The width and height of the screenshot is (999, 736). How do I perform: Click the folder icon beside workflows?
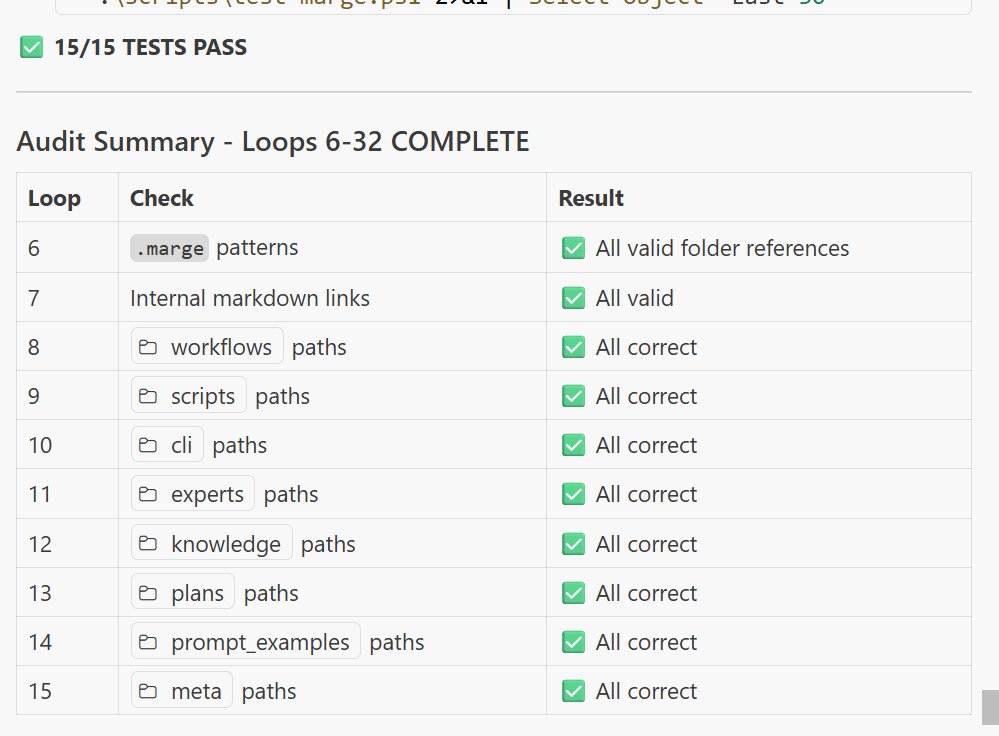(148, 347)
